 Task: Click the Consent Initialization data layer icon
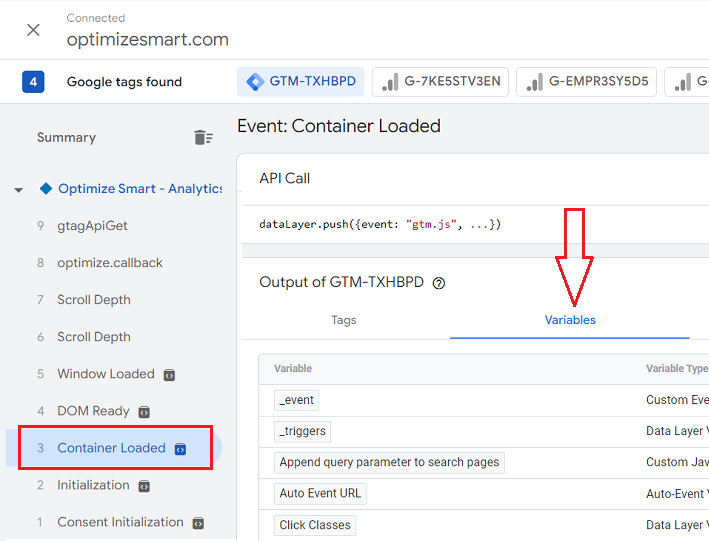[x=198, y=523]
